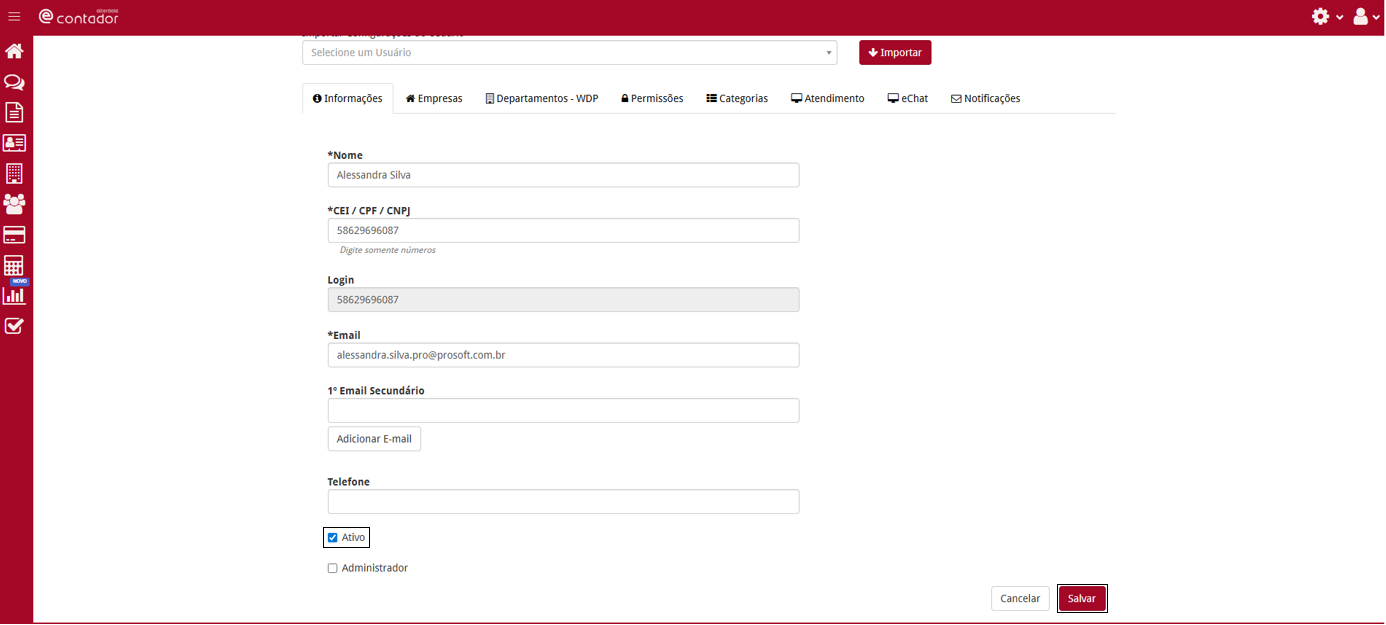Click the disabled Login field
Image resolution: width=1386 pixels, height=625 pixels.
[x=563, y=300]
